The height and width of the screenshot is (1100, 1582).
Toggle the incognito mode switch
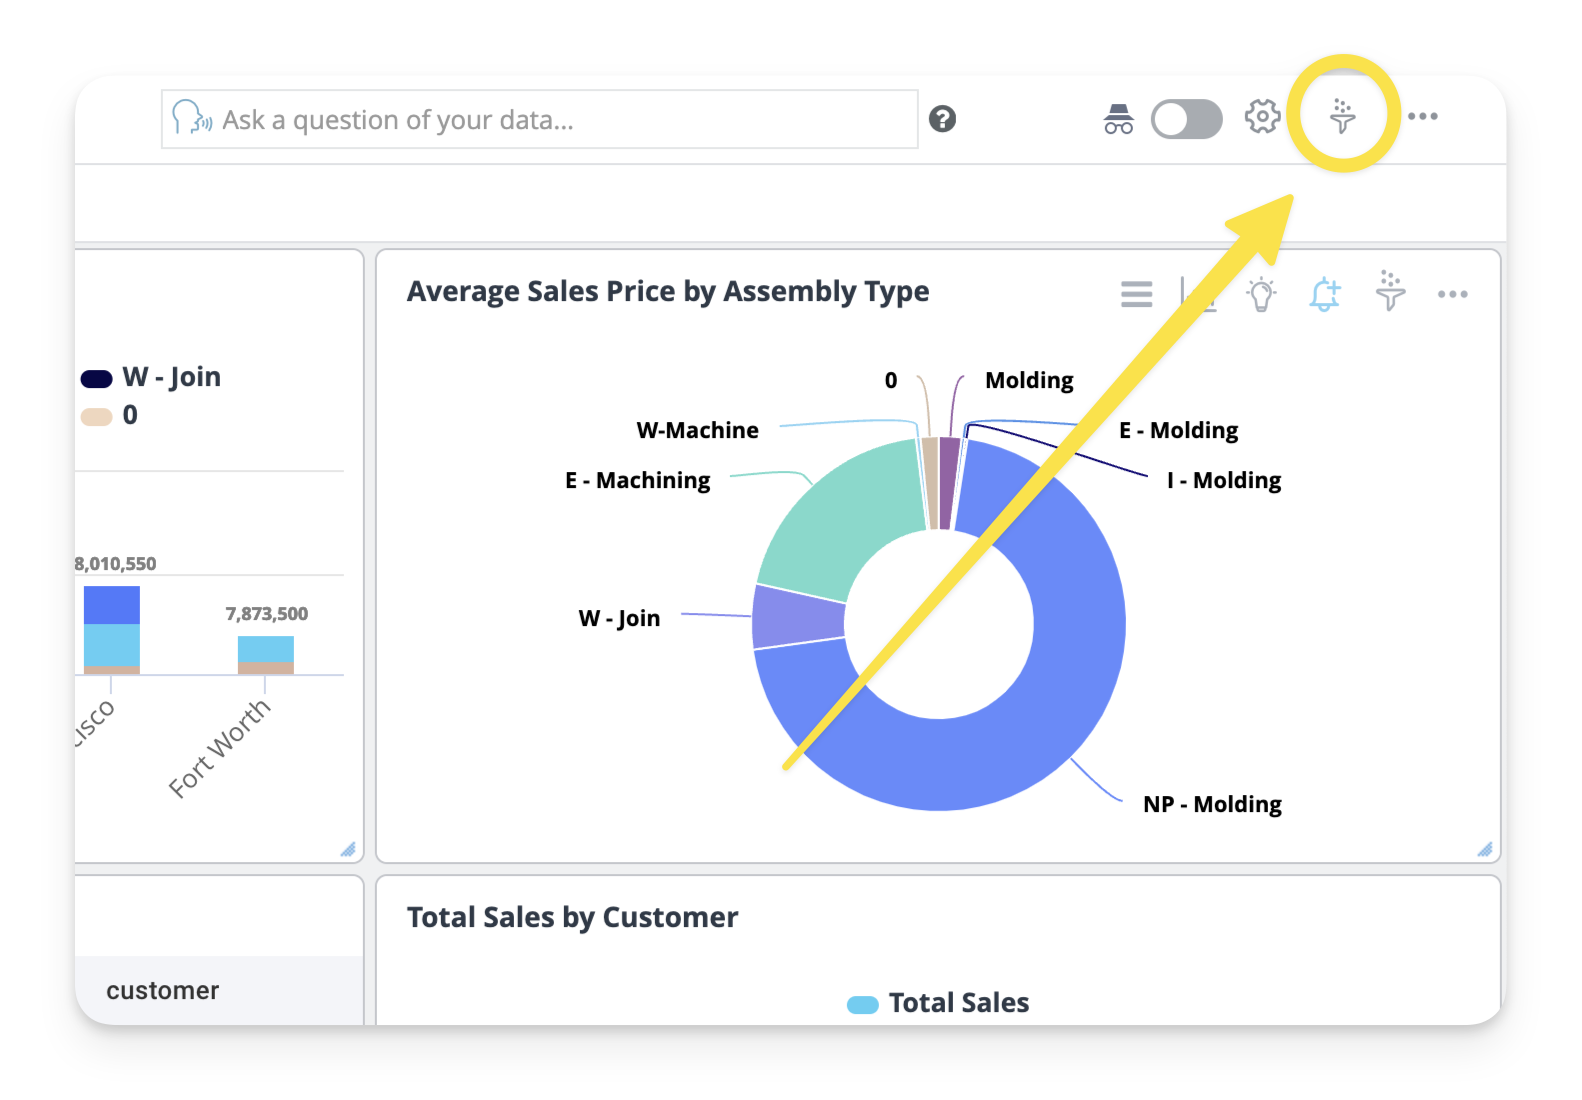1186,119
